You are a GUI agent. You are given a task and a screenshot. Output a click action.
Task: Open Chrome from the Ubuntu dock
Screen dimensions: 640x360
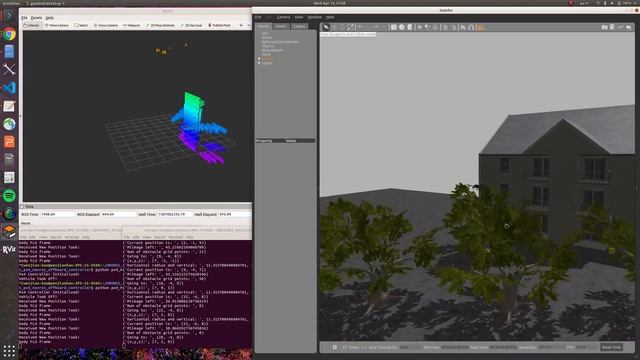9,33
